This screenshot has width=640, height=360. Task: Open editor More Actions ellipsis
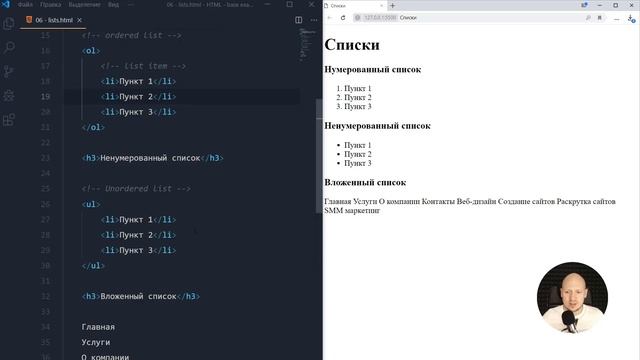pyautogui.click(x=314, y=20)
